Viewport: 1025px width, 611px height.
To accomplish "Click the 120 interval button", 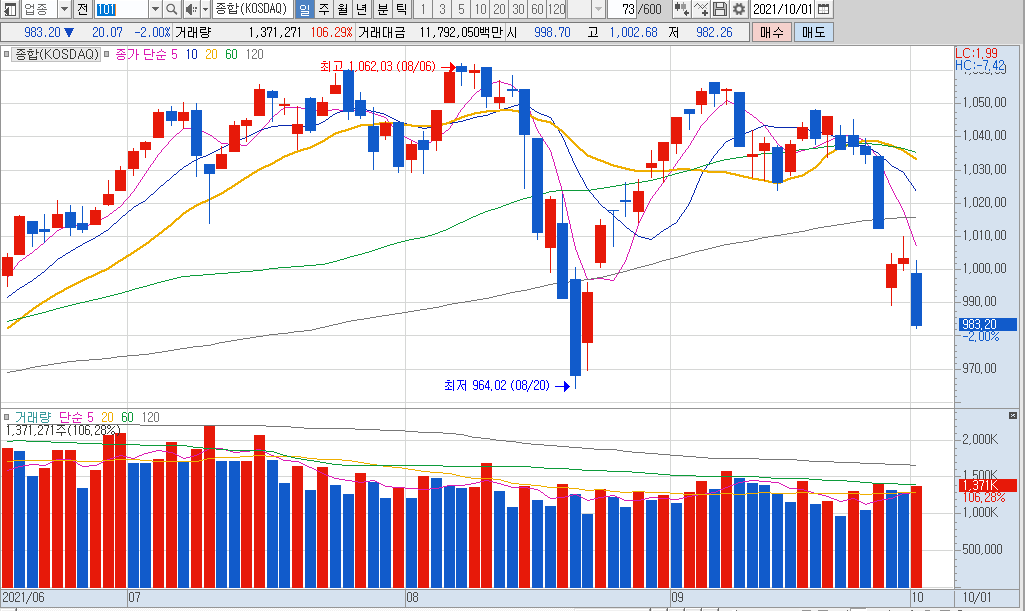I will point(557,9).
